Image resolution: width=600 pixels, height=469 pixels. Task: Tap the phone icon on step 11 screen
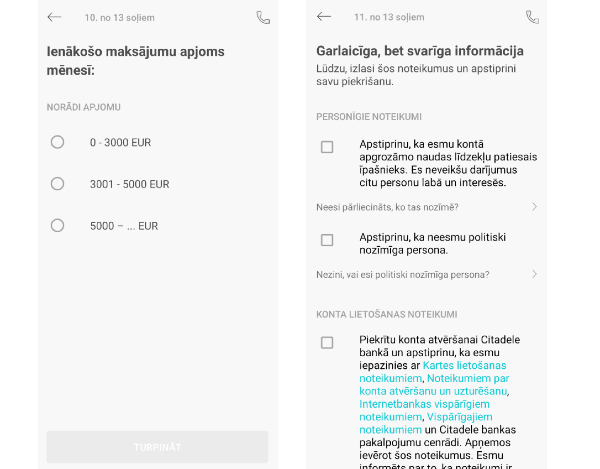point(533,17)
